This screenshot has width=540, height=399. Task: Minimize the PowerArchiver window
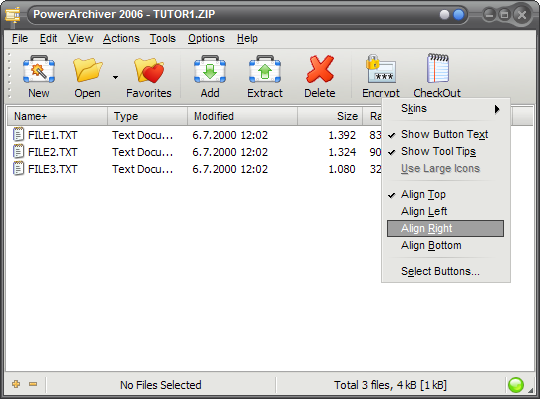489,15
